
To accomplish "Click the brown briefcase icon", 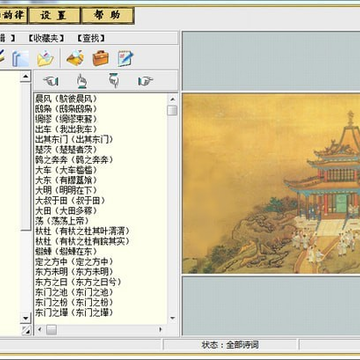I will [x=101, y=58].
